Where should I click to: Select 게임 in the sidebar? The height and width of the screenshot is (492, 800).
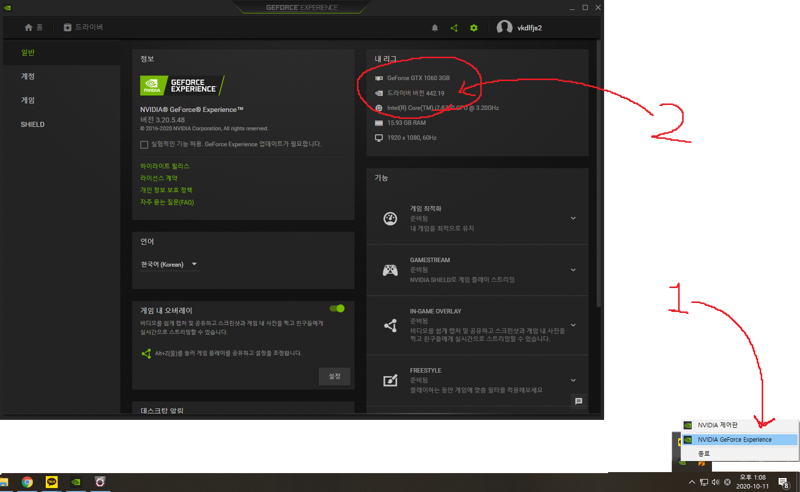click(62, 101)
